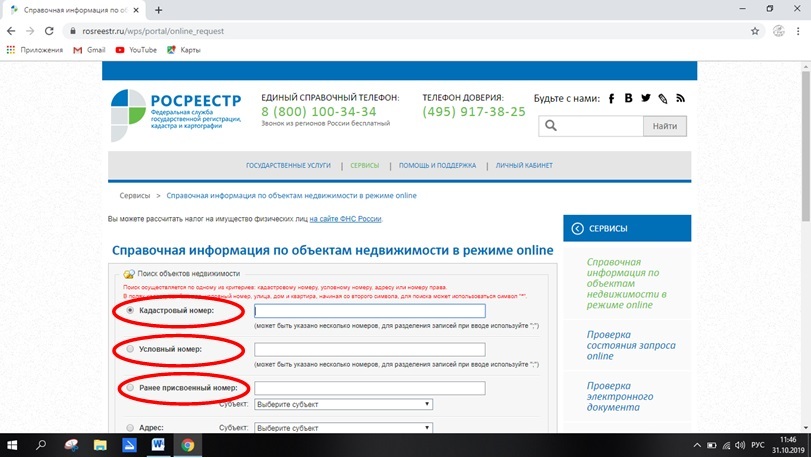Open Проверка электронного документа sidebar link
811x458 pixels.
coord(620,396)
